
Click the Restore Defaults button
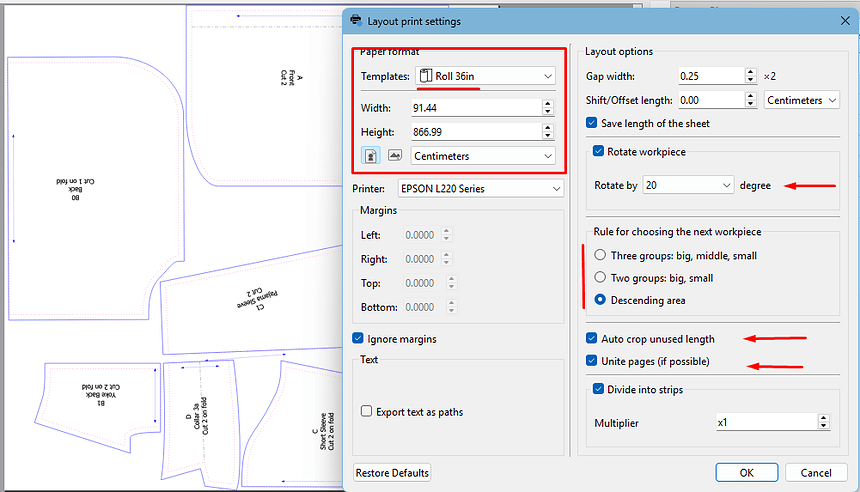[x=392, y=472]
